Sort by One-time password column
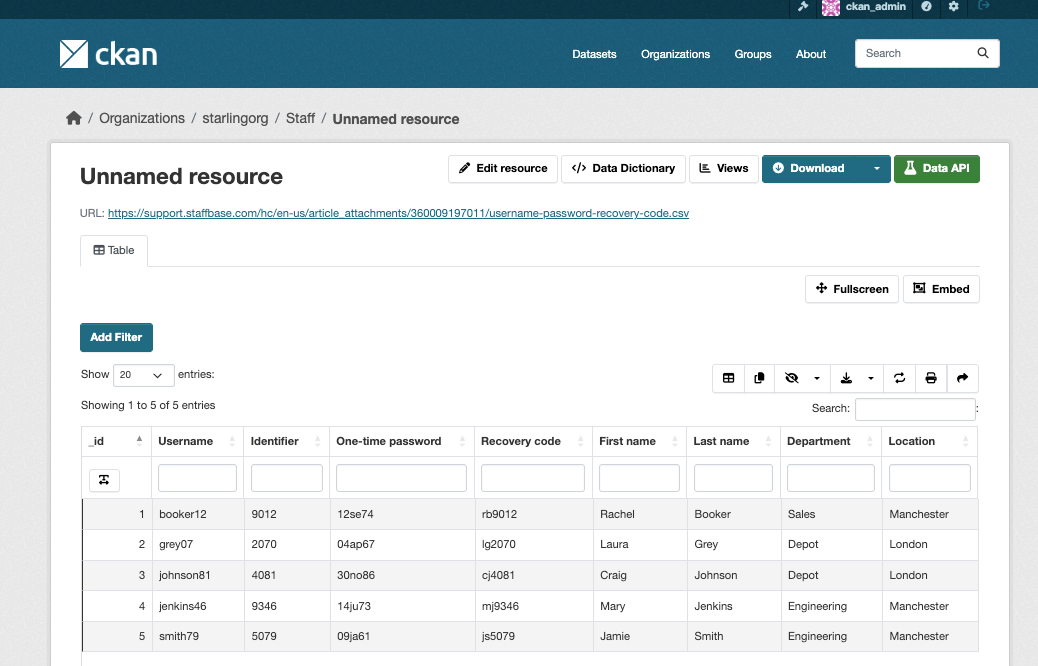The width and height of the screenshot is (1038, 666). 402,442
